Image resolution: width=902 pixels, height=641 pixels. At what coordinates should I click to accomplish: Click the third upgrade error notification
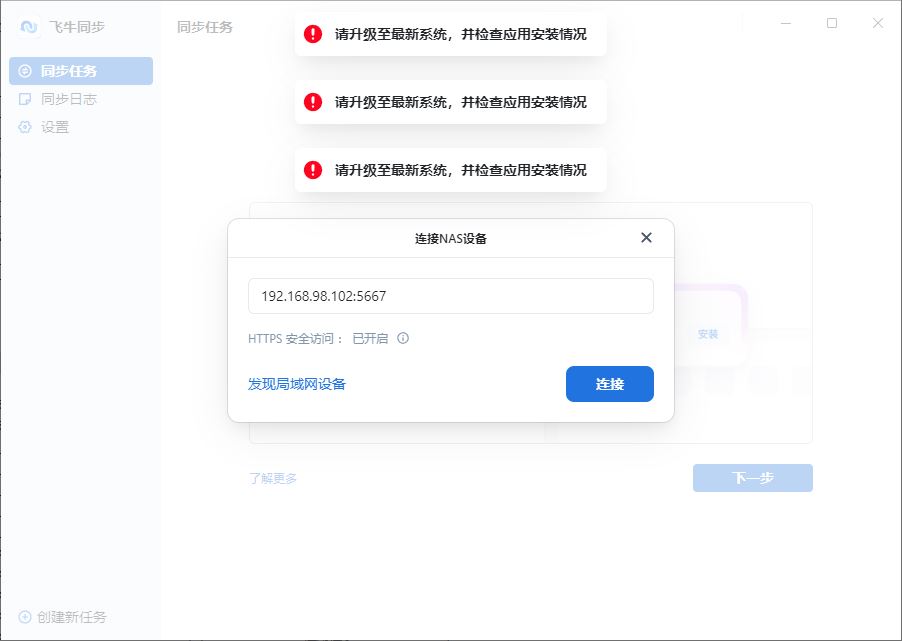pos(450,170)
